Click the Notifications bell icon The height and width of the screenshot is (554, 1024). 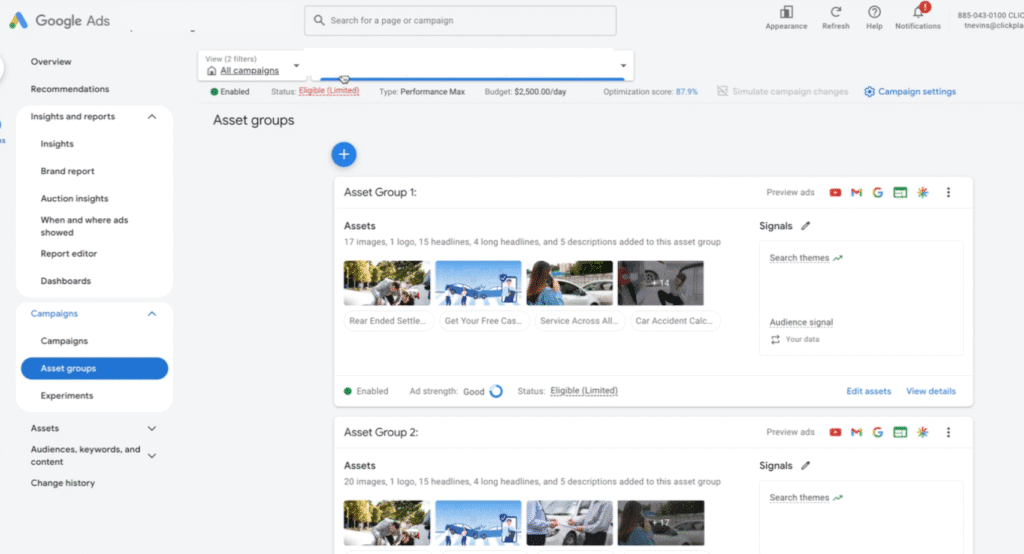click(x=918, y=12)
